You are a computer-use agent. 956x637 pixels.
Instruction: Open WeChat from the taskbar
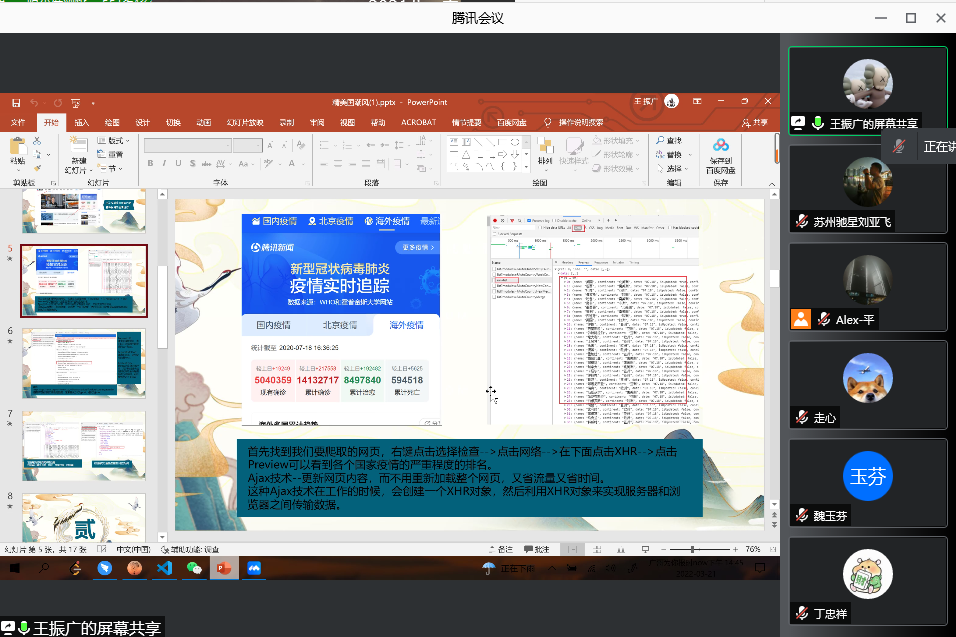tap(194, 568)
